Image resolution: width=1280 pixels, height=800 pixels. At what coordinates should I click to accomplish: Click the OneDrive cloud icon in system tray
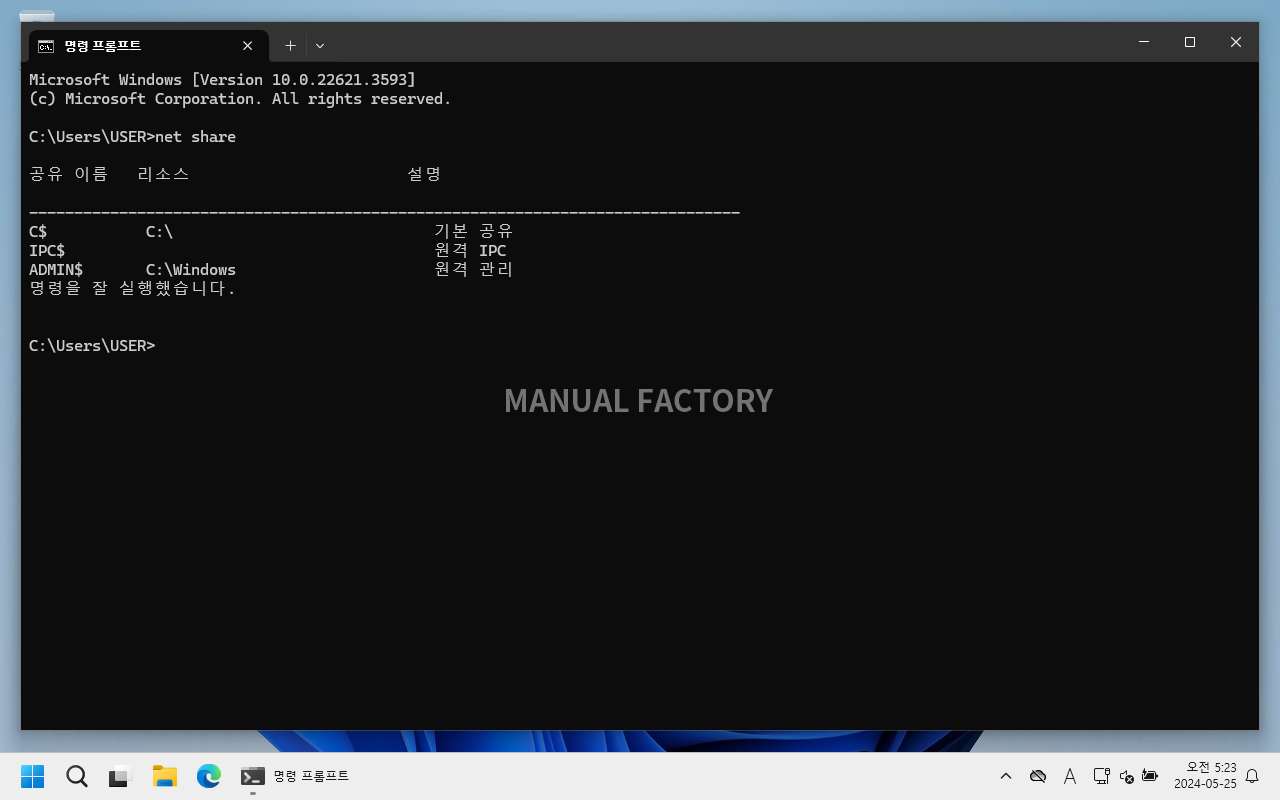(x=1038, y=776)
